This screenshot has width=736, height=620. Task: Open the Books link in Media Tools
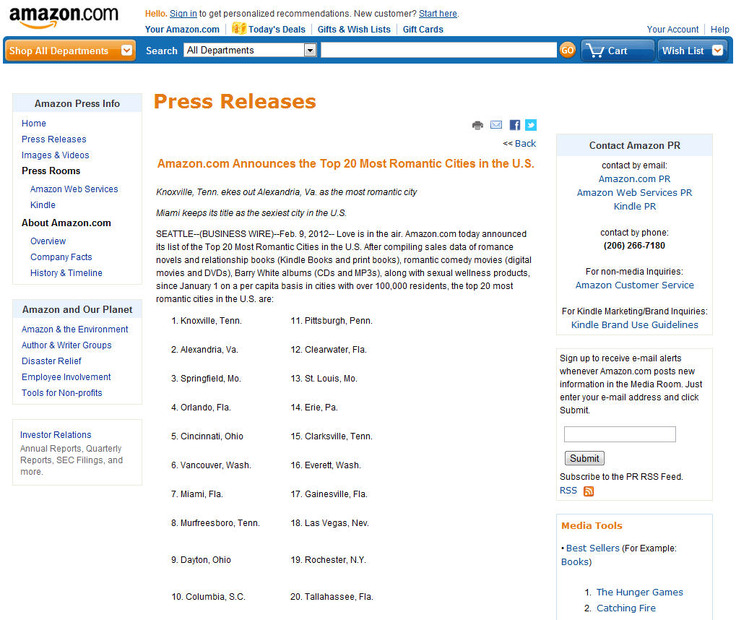click(x=575, y=562)
